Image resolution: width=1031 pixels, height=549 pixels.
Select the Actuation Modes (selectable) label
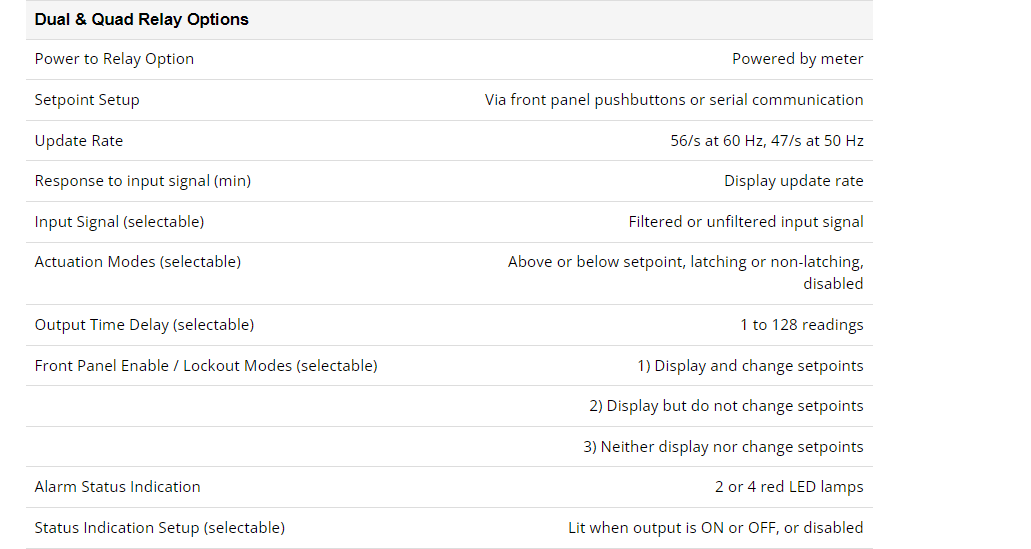click(x=137, y=262)
